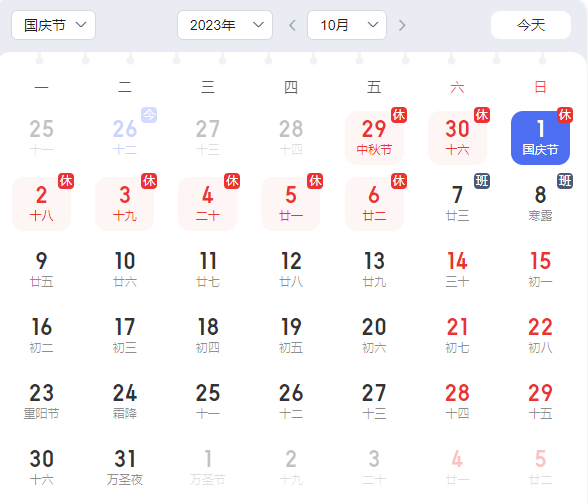This screenshot has width=588, height=504.
Task: Click the 休 badge on September 29 中秋节
Action: click(x=399, y=115)
